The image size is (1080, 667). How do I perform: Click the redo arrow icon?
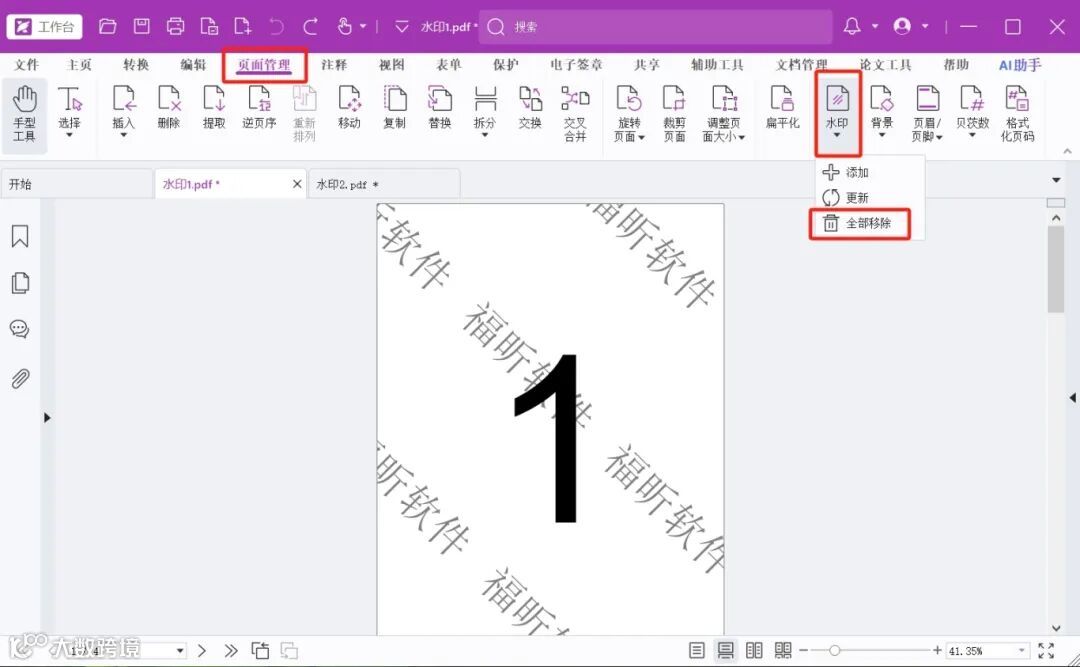coord(311,27)
